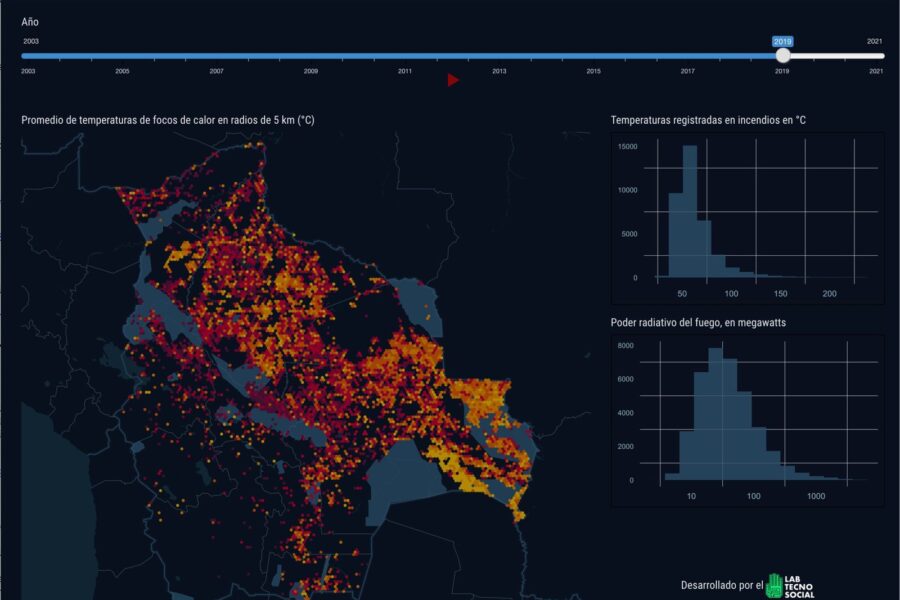Click the 'Temperaturas registradas en incendios' chart title
The width and height of the screenshot is (900, 600).
click(708, 120)
